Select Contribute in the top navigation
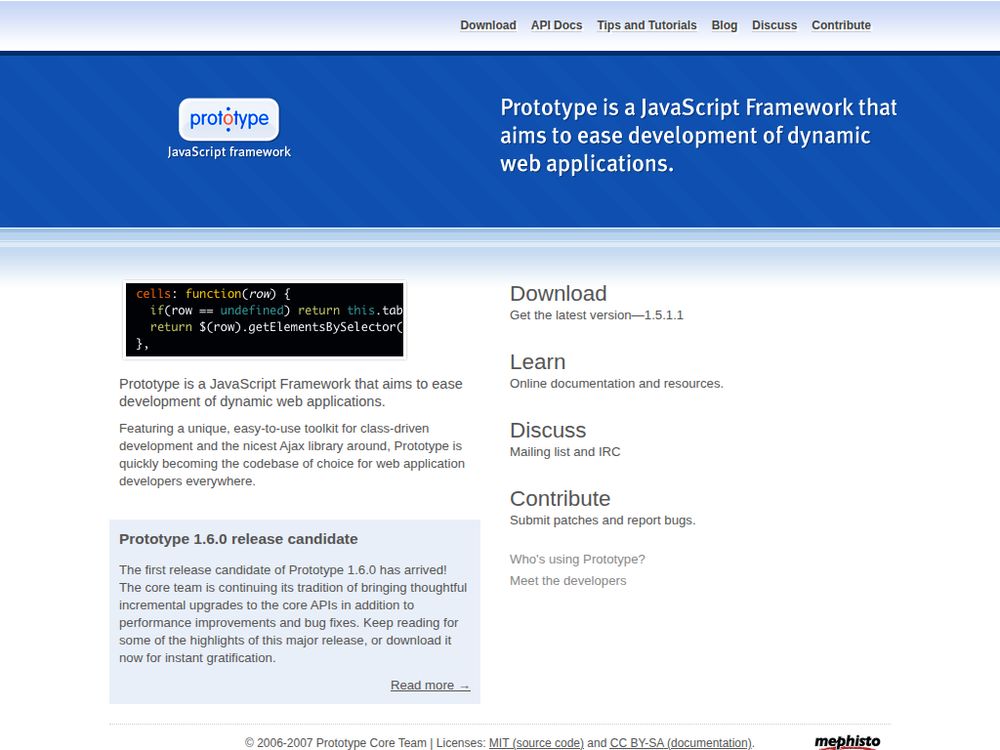This screenshot has width=1000, height=750. click(x=841, y=26)
